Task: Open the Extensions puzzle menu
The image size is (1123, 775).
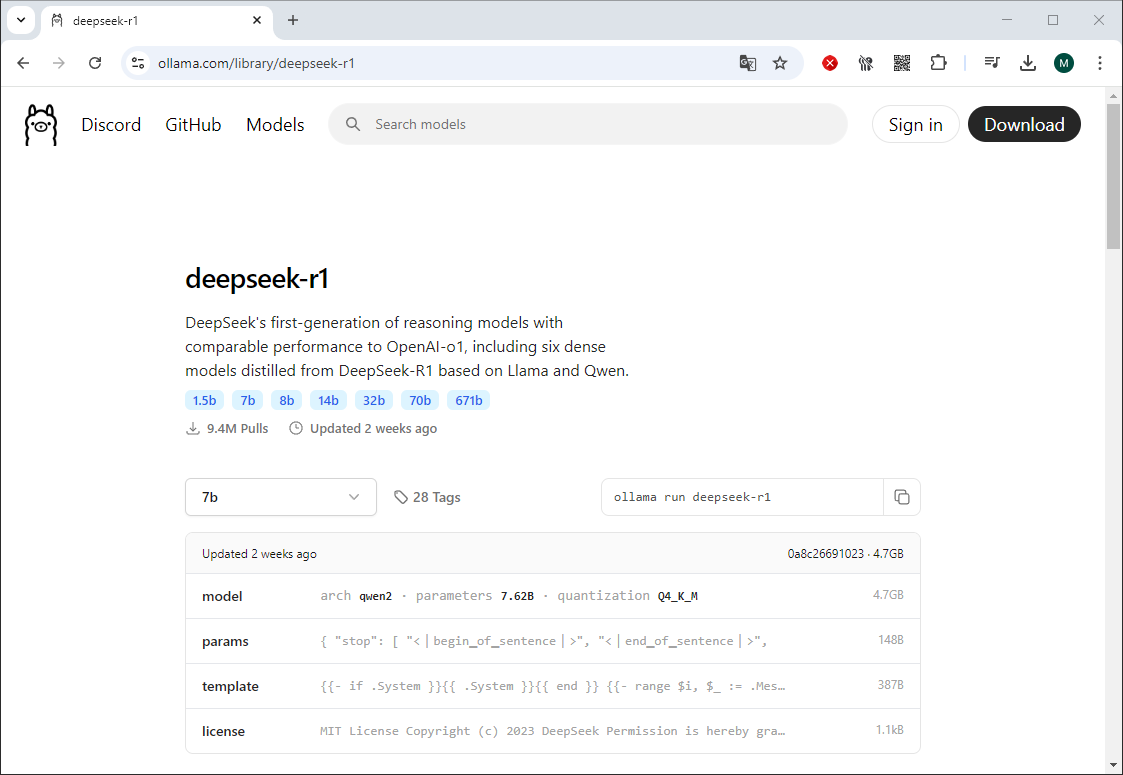Action: pyautogui.click(x=938, y=63)
